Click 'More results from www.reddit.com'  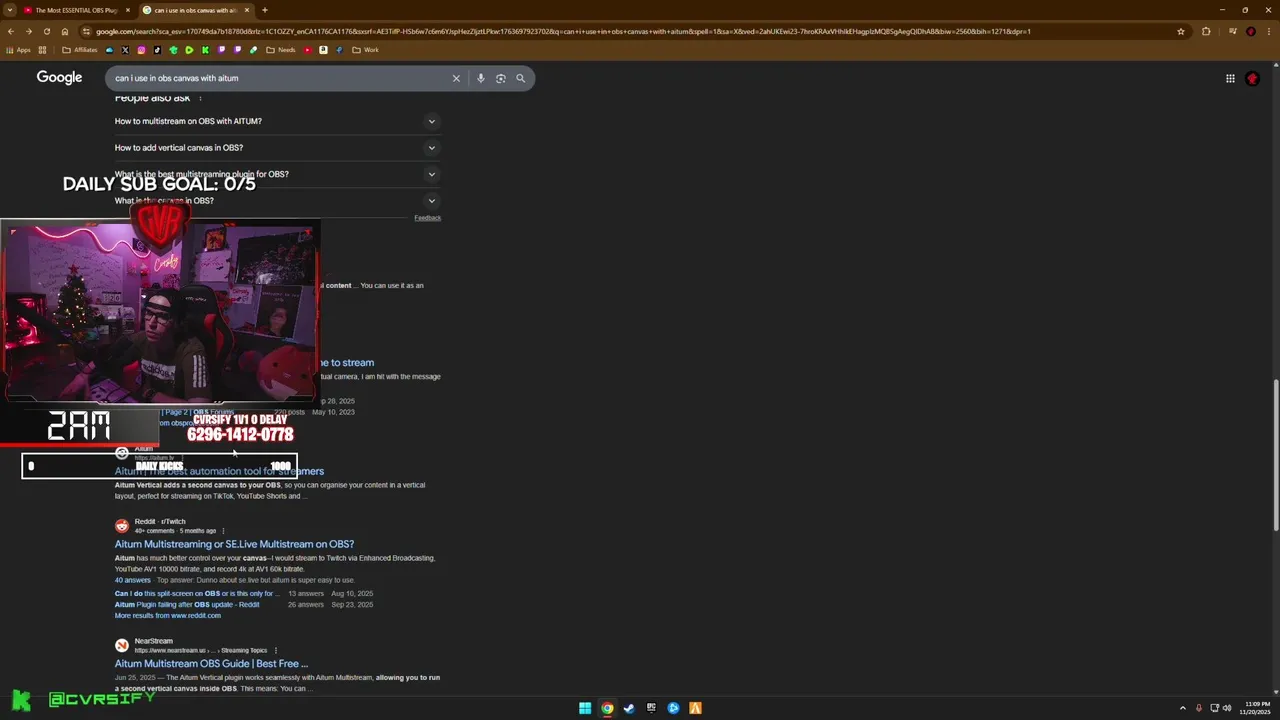pos(167,615)
